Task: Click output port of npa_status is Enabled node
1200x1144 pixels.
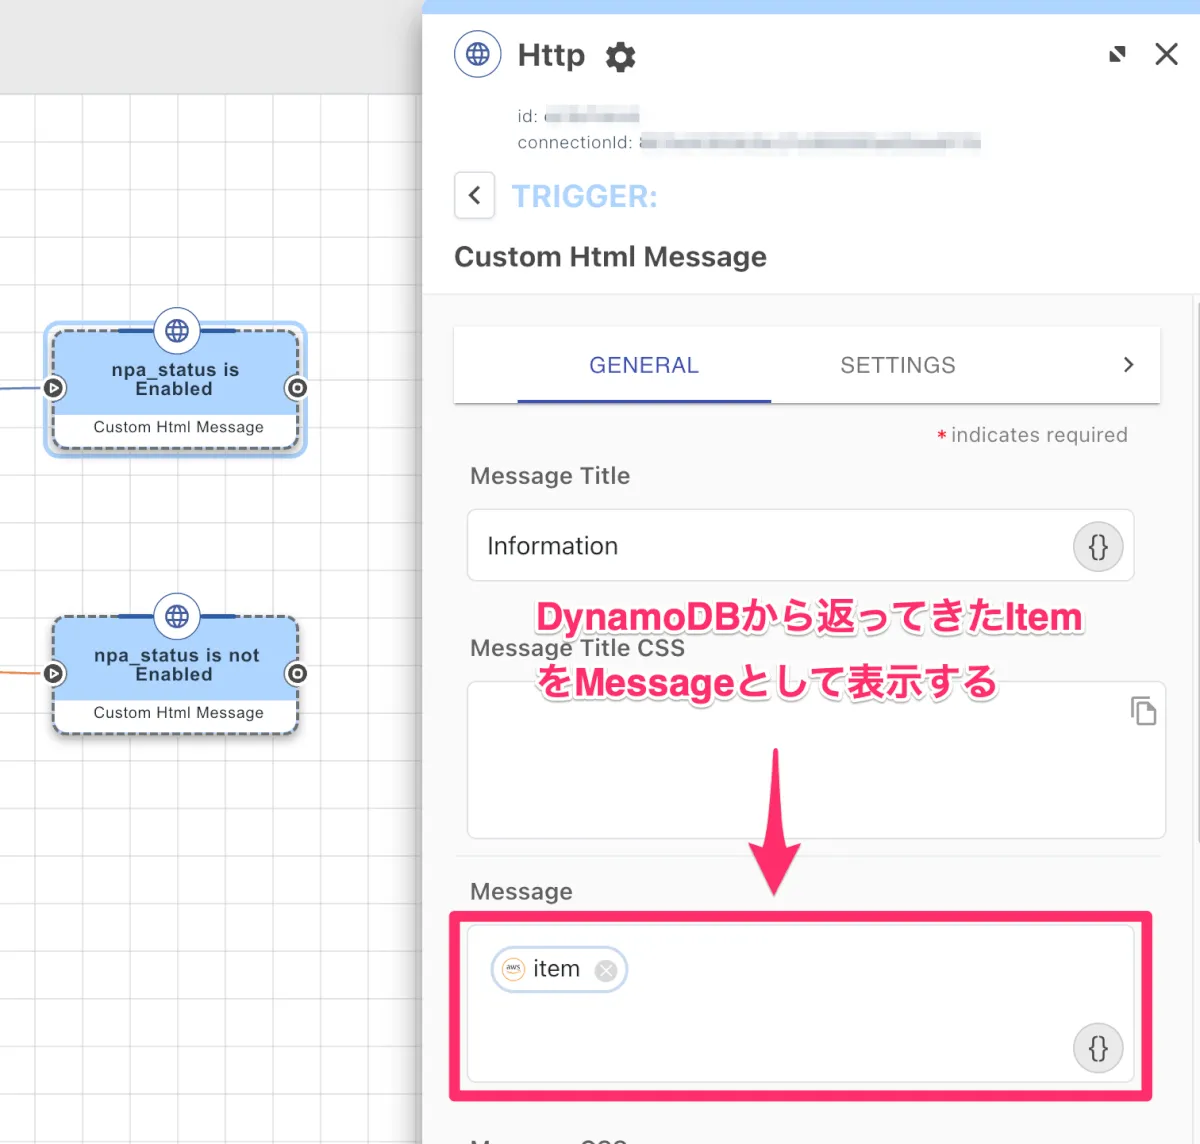Action: coord(296,388)
